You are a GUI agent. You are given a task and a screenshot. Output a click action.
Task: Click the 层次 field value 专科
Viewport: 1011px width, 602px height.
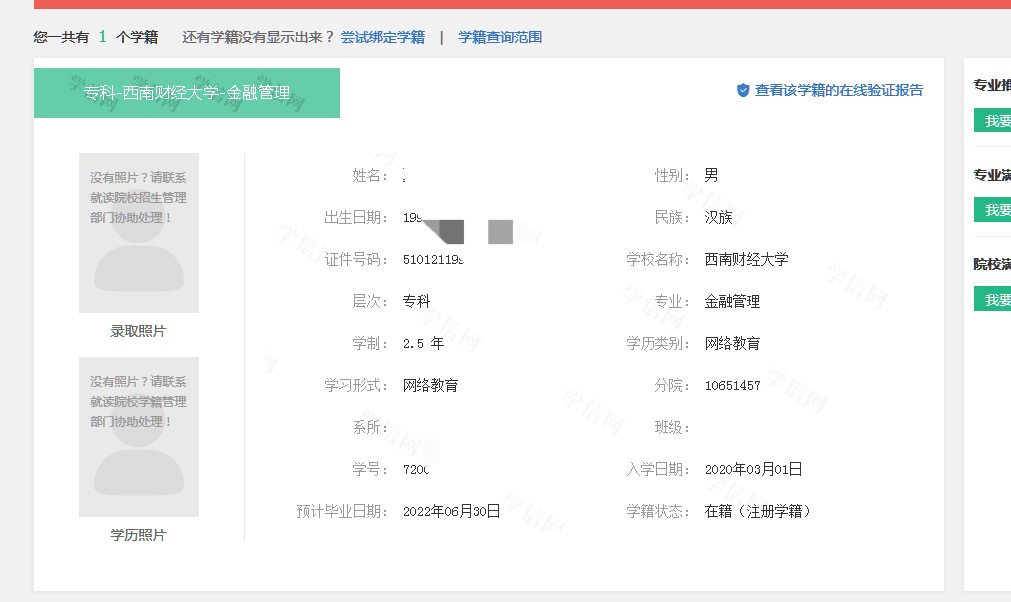(416, 301)
